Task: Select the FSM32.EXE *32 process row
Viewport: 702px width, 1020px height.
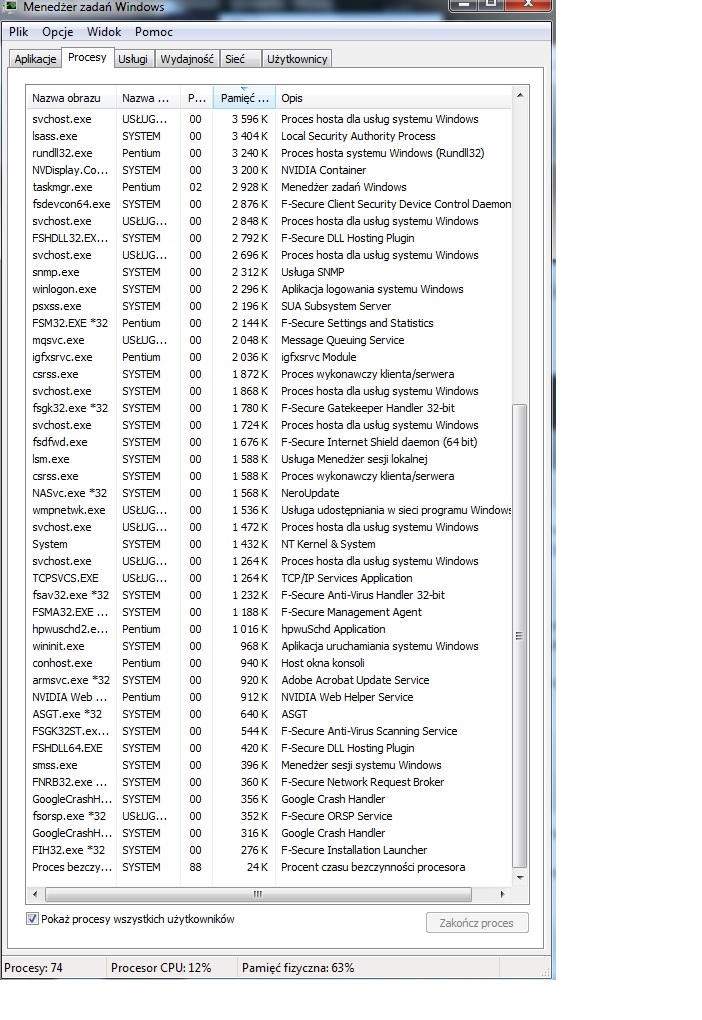Action: 269,323
